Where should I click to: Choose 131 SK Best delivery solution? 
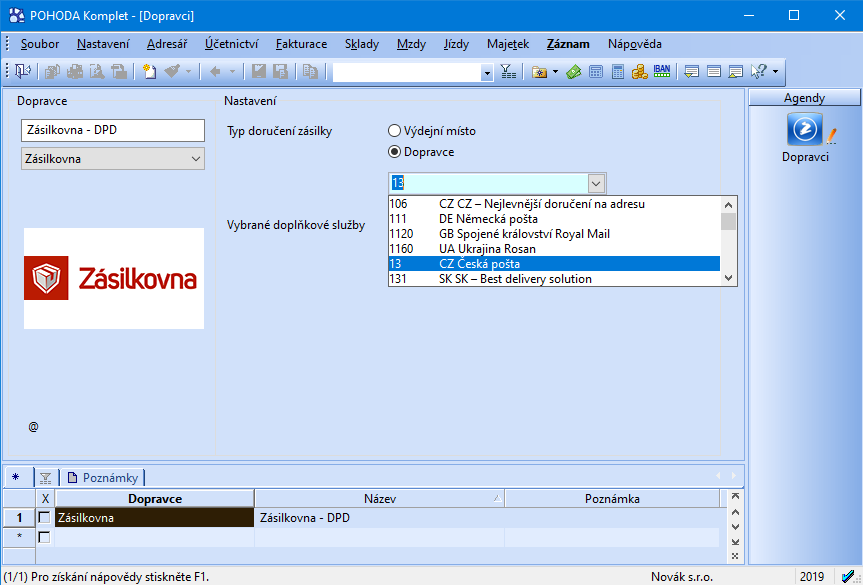pos(554,278)
